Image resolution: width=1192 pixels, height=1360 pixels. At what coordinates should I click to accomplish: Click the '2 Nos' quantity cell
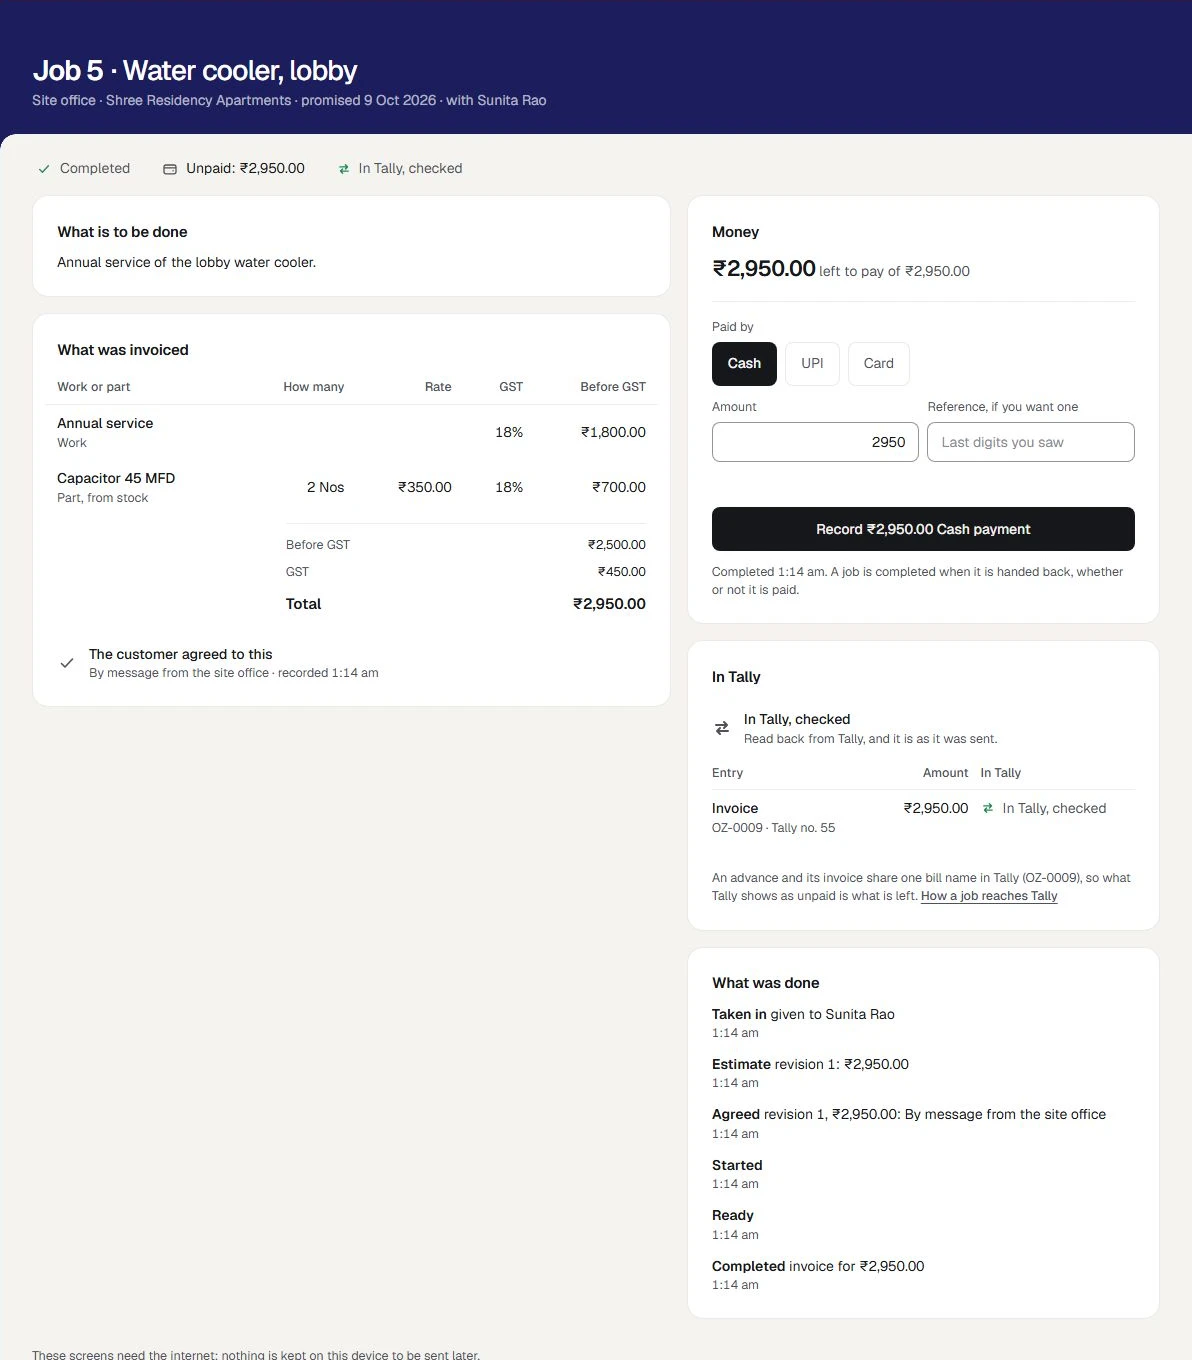tap(325, 487)
